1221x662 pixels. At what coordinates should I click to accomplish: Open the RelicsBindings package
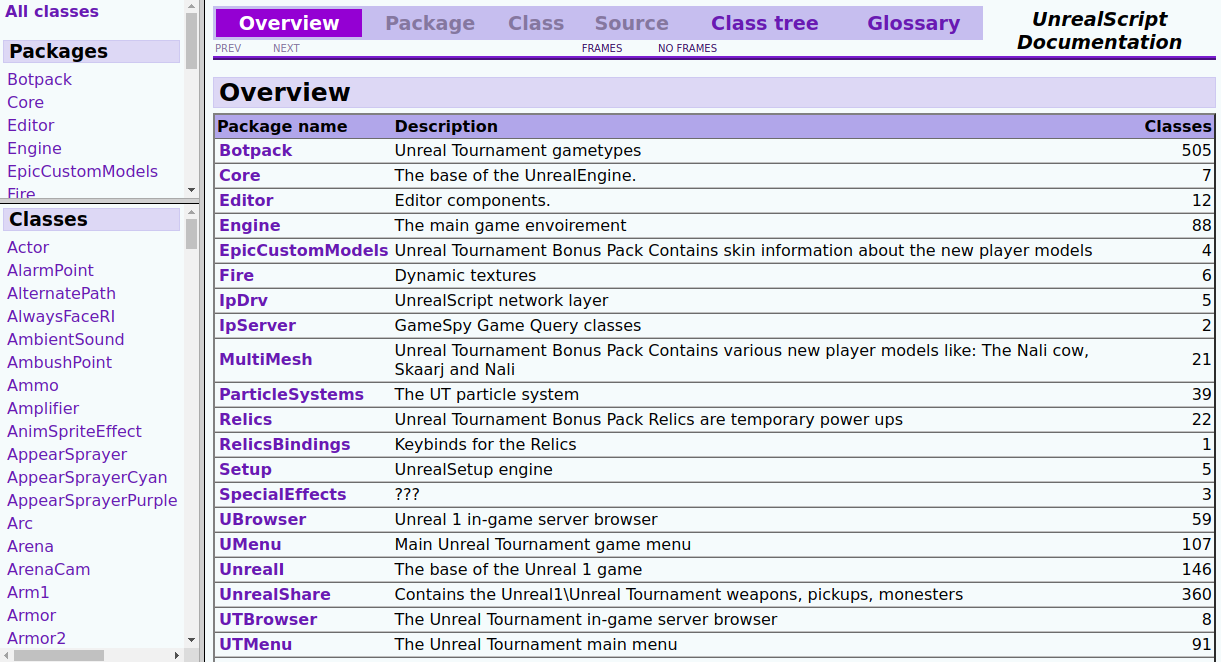pyautogui.click(x=285, y=445)
